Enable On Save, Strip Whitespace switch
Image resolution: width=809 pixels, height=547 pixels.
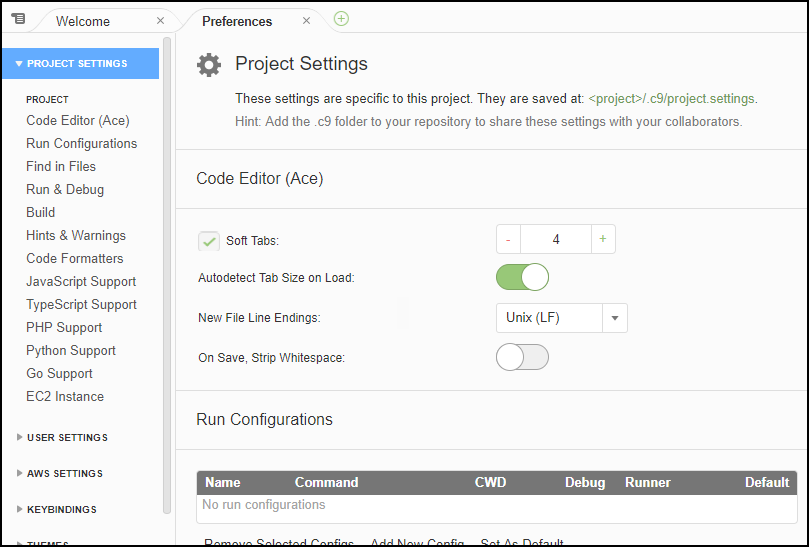(x=522, y=357)
